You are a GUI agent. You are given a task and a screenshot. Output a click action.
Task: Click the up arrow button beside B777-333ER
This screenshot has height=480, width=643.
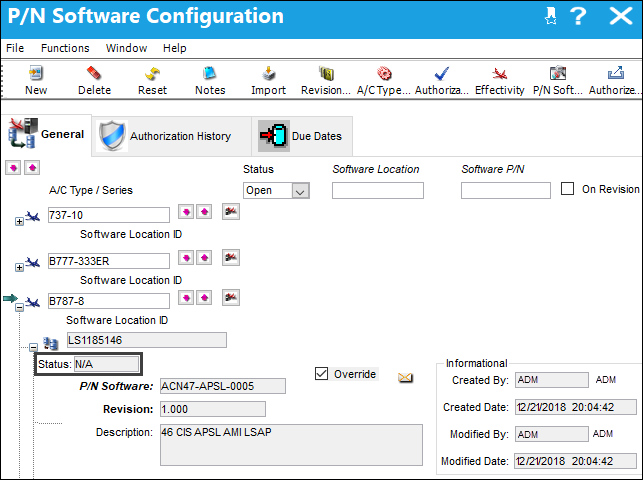tap(204, 258)
